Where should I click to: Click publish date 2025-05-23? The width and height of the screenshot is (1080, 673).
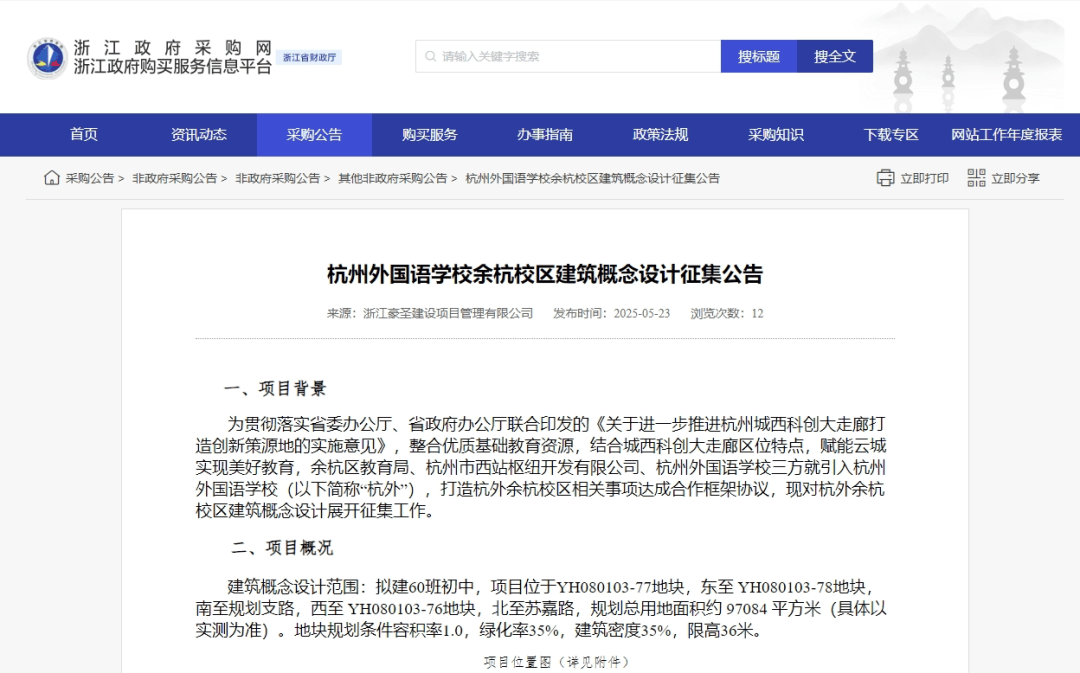[641, 313]
